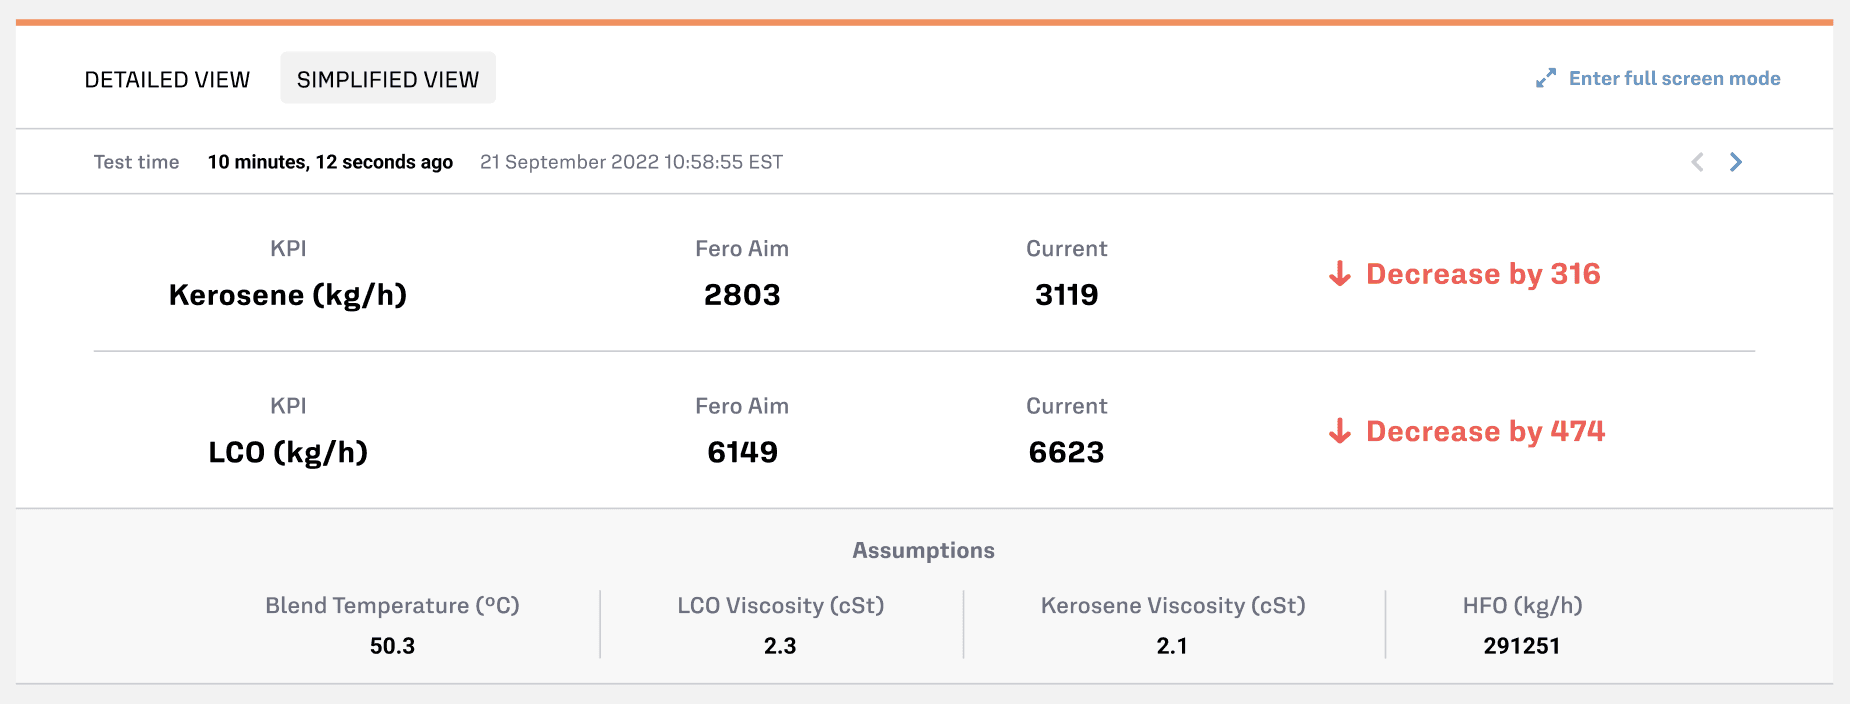Viewport: 1850px width, 704px height.
Task: Click the Blend Temperature value 50.3
Action: pos(392,646)
